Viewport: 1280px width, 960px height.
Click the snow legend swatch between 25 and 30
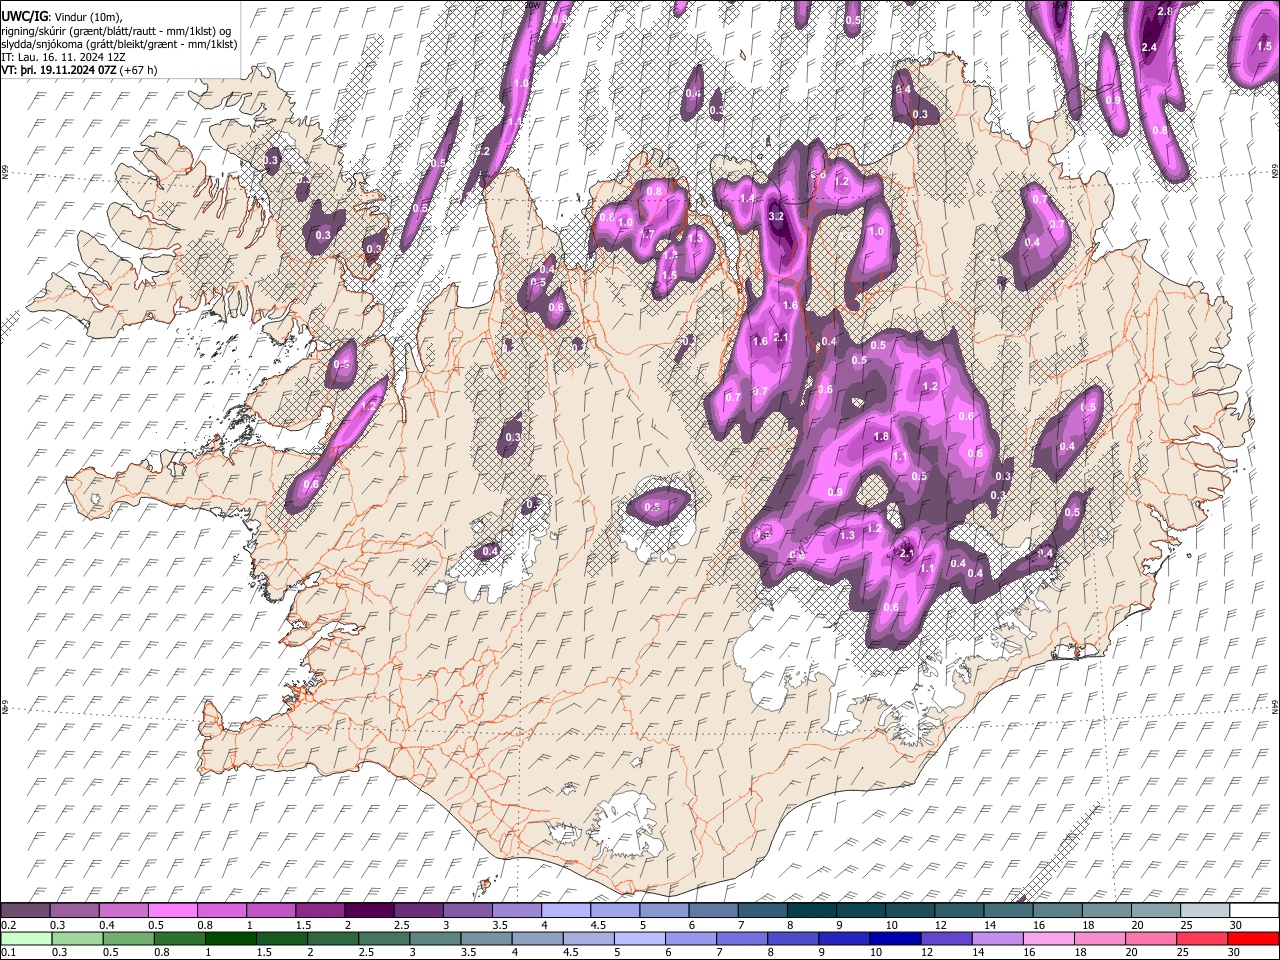tap(1207, 910)
